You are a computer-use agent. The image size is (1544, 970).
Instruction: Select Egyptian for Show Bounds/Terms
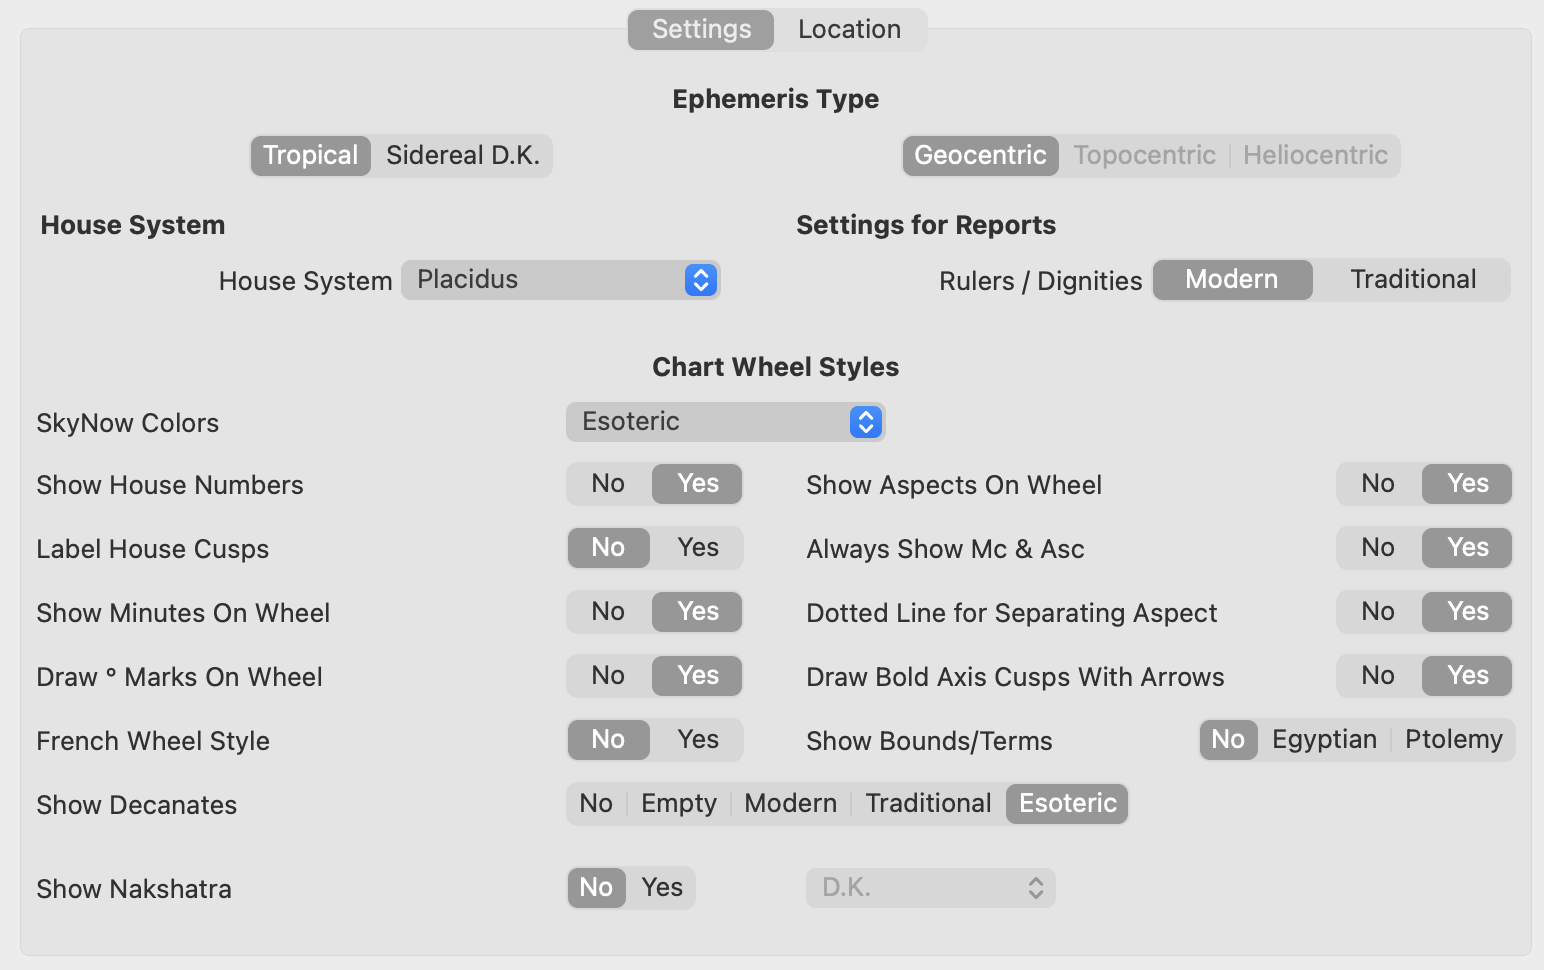(1324, 740)
